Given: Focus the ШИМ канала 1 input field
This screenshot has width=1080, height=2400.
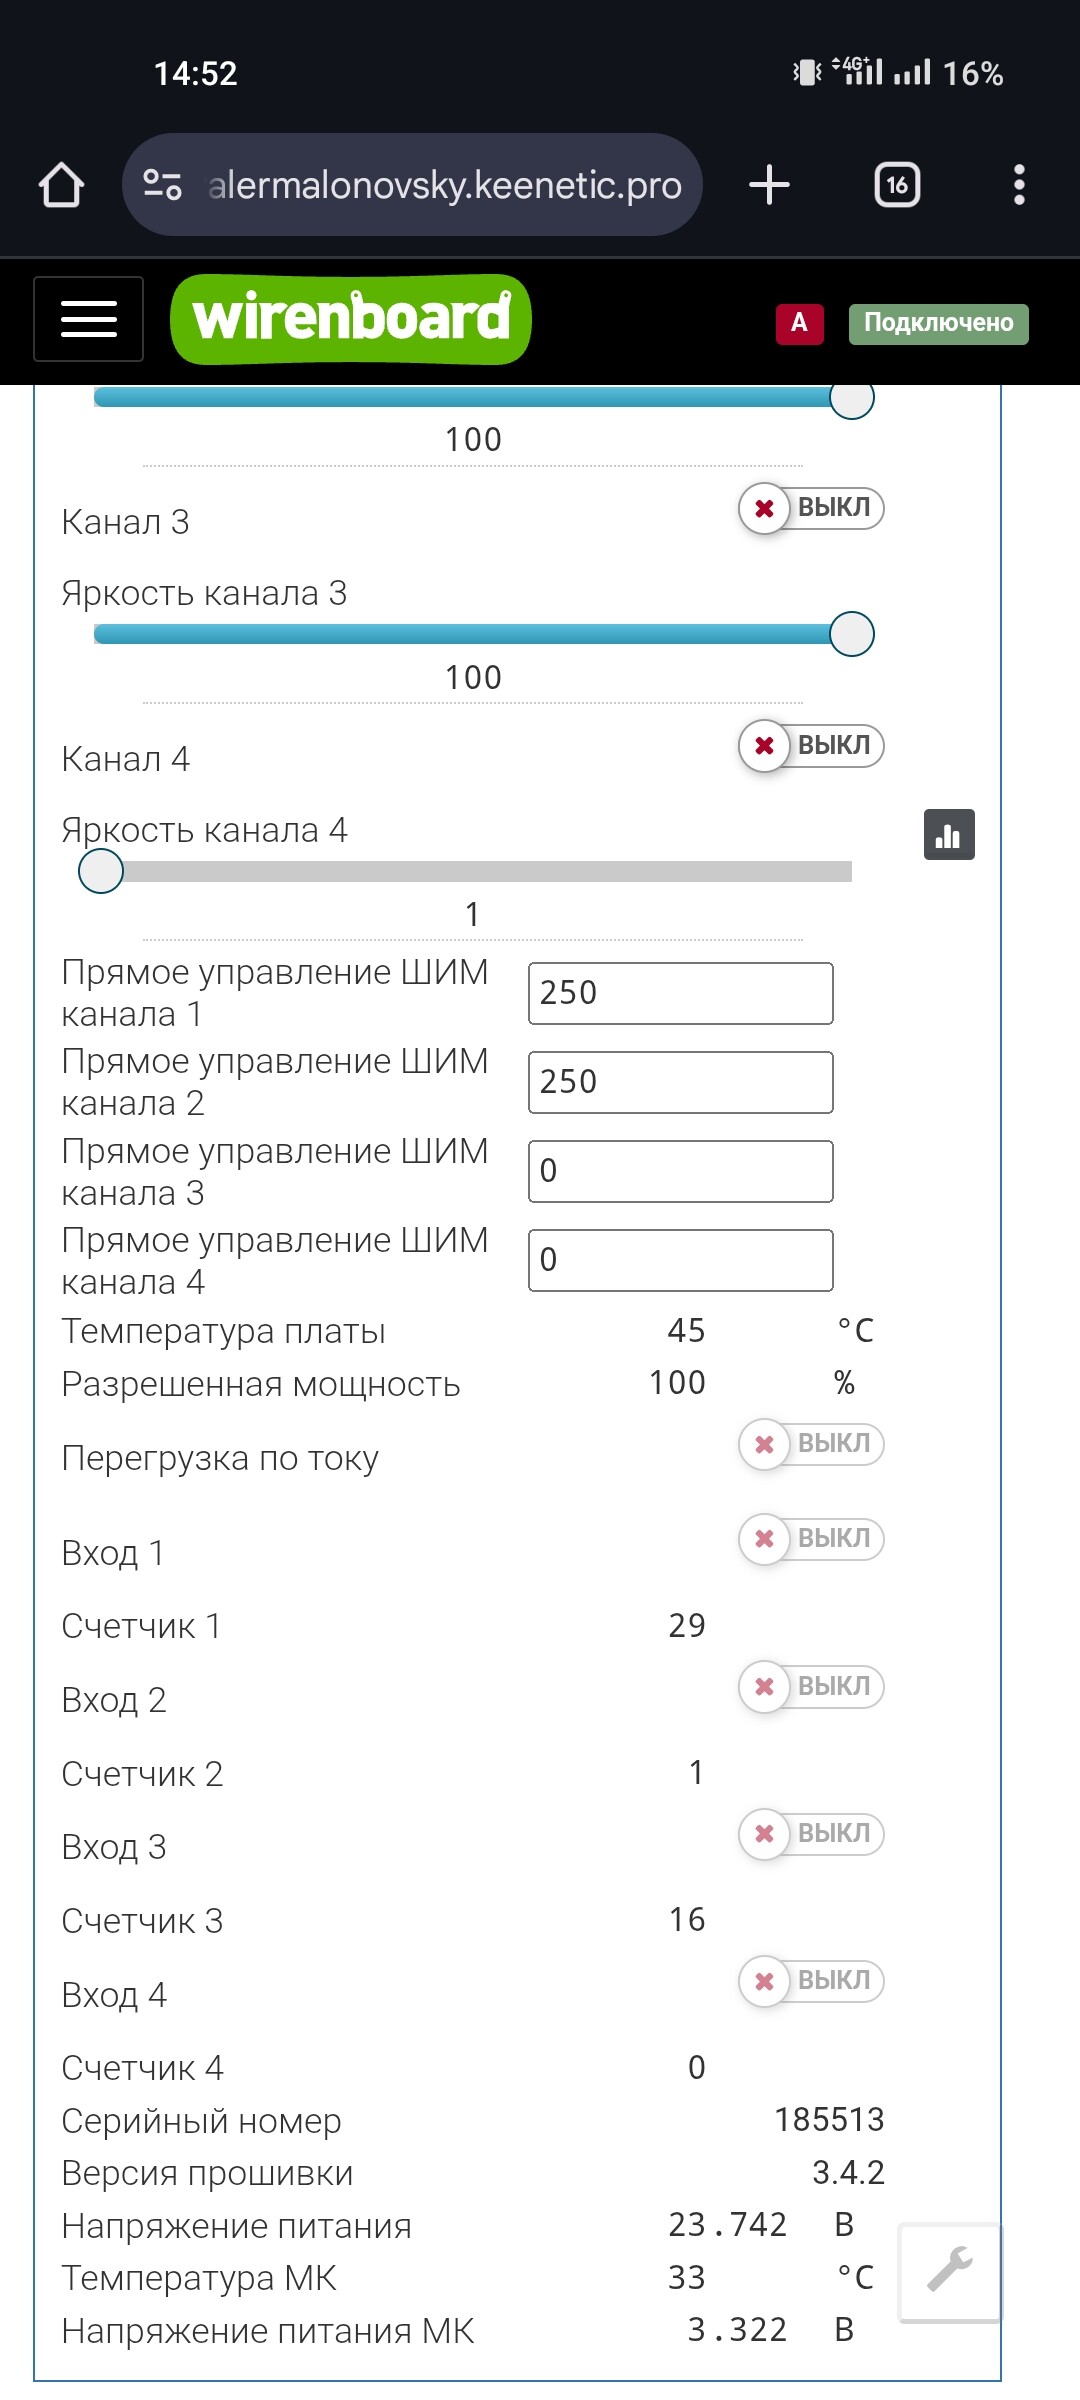Looking at the screenshot, I should tap(681, 993).
